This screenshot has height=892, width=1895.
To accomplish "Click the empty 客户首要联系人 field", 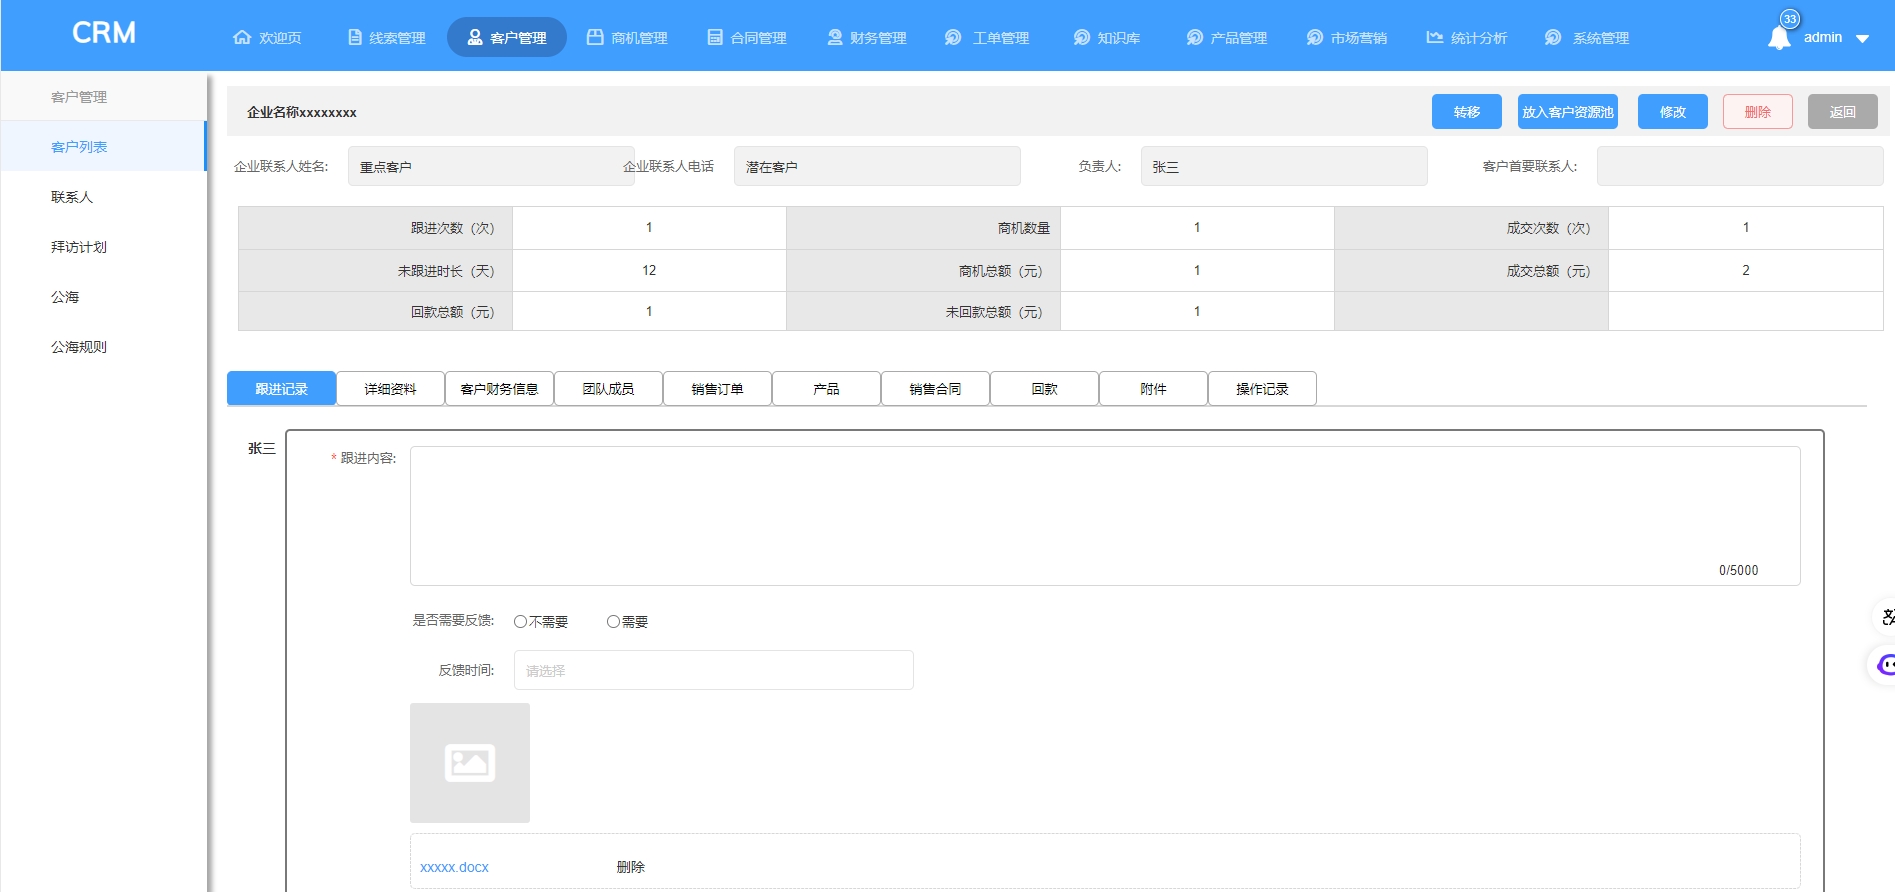I will click(x=1740, y=166).
